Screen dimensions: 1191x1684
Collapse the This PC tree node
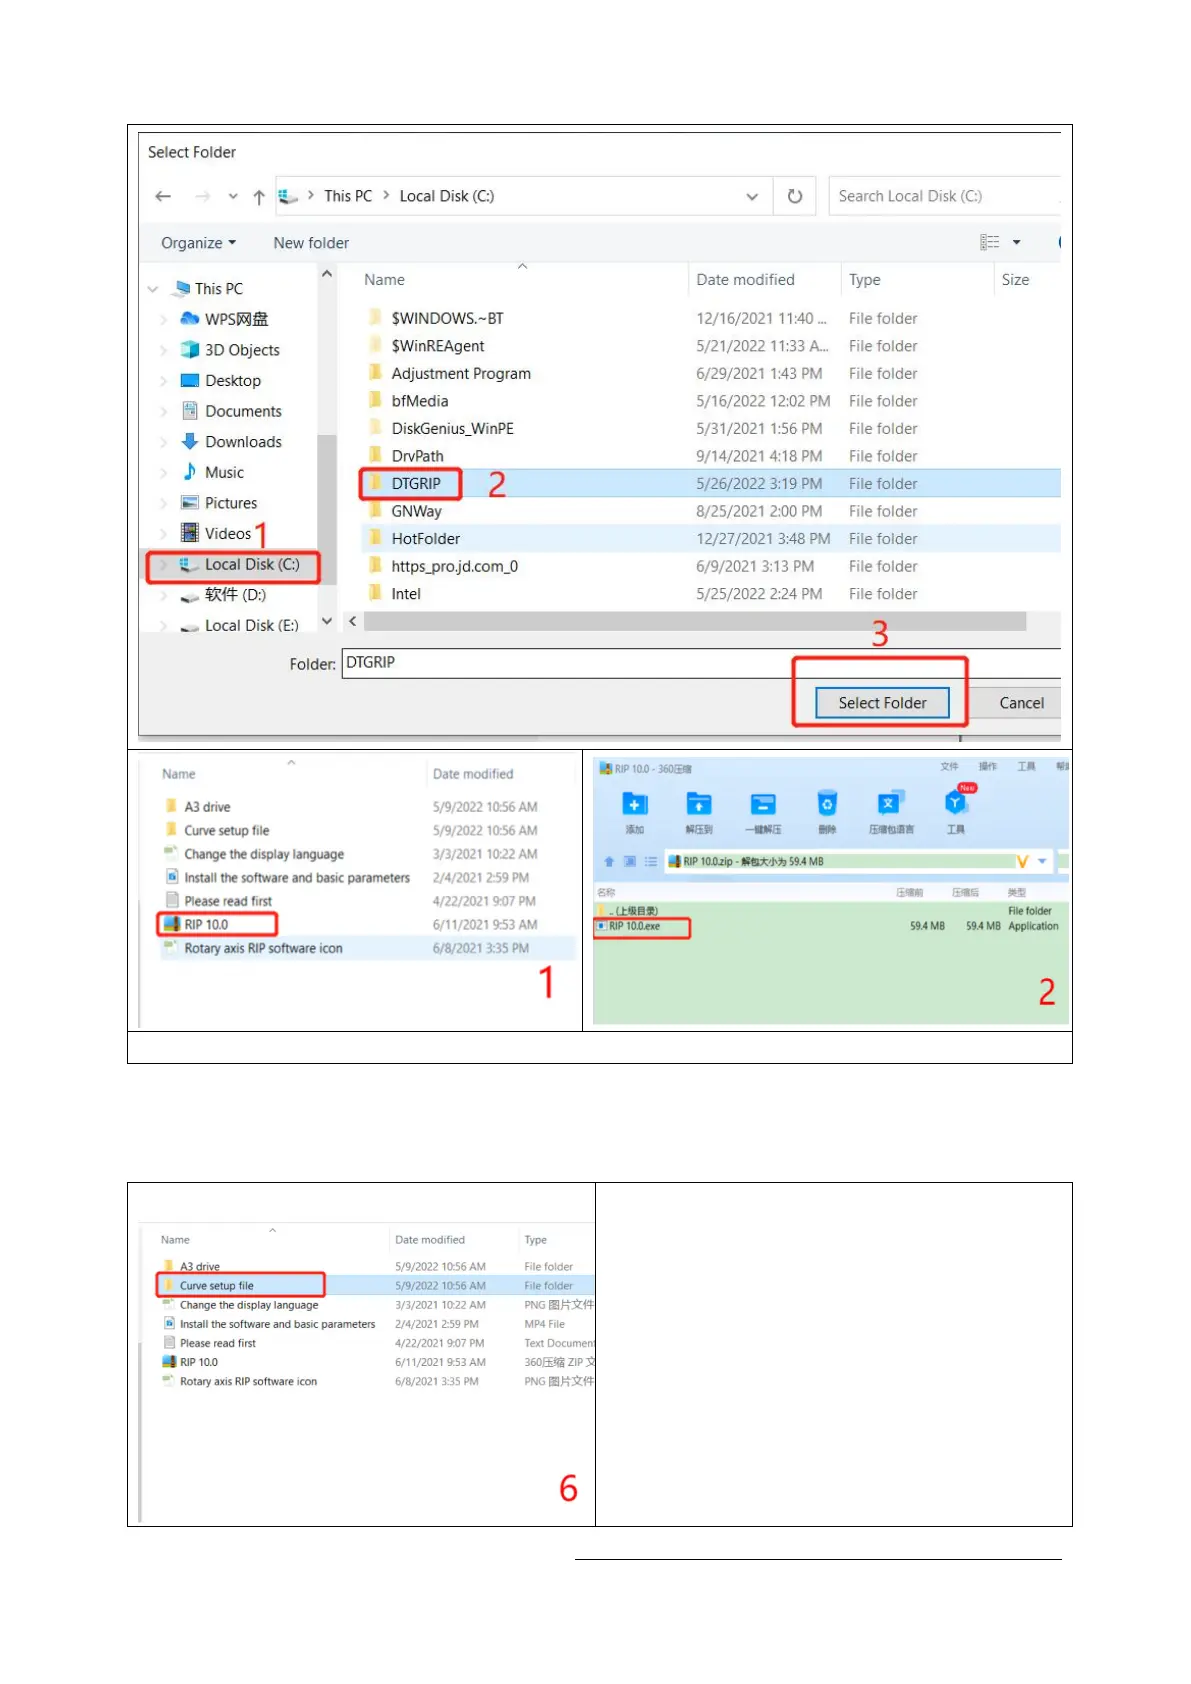pos(153,289)
